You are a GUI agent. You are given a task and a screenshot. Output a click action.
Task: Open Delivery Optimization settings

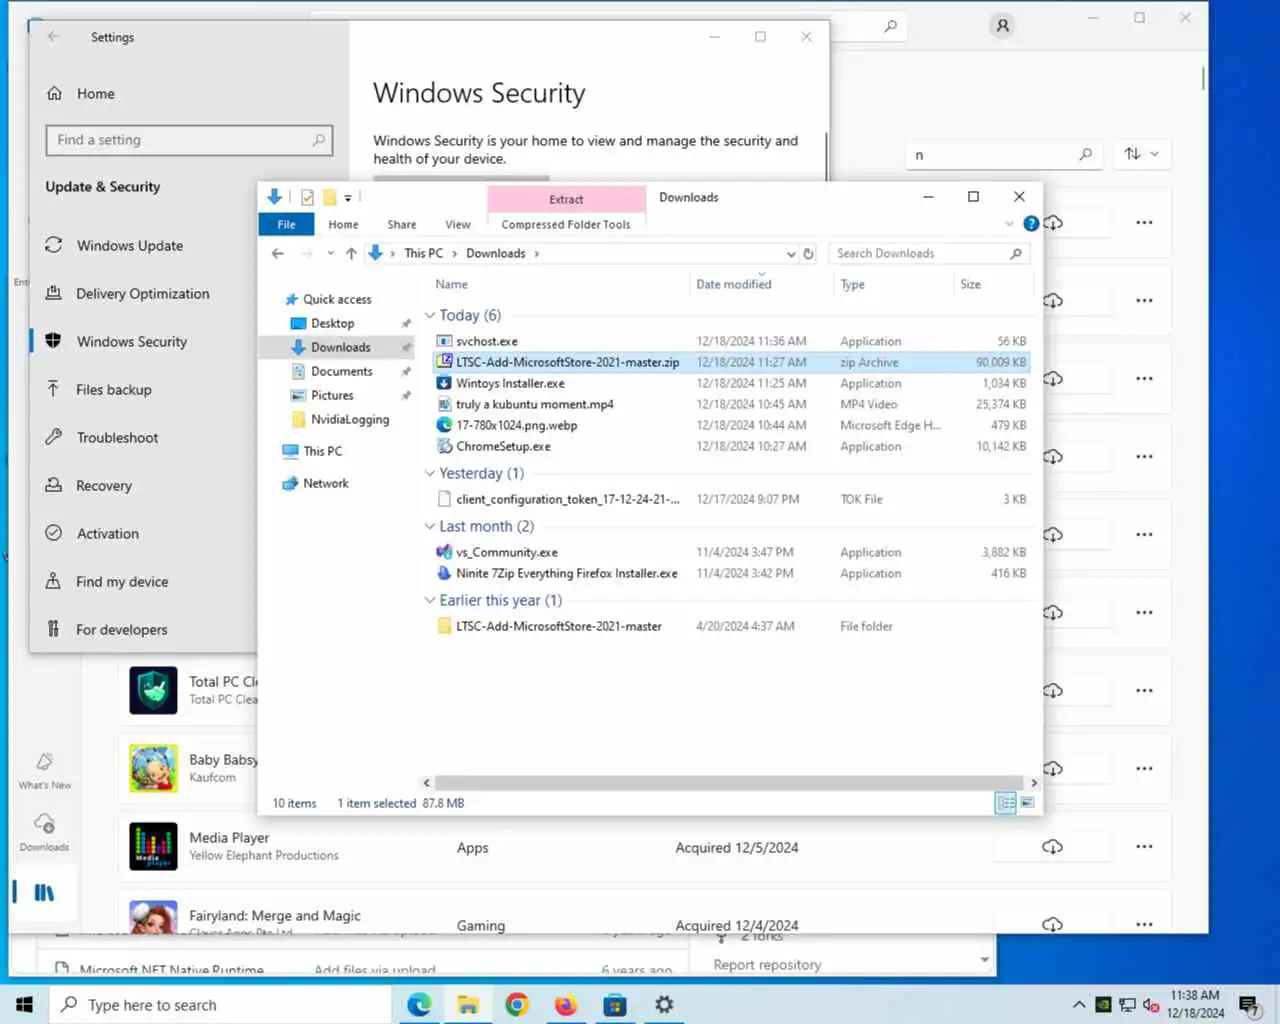(143, 293)
